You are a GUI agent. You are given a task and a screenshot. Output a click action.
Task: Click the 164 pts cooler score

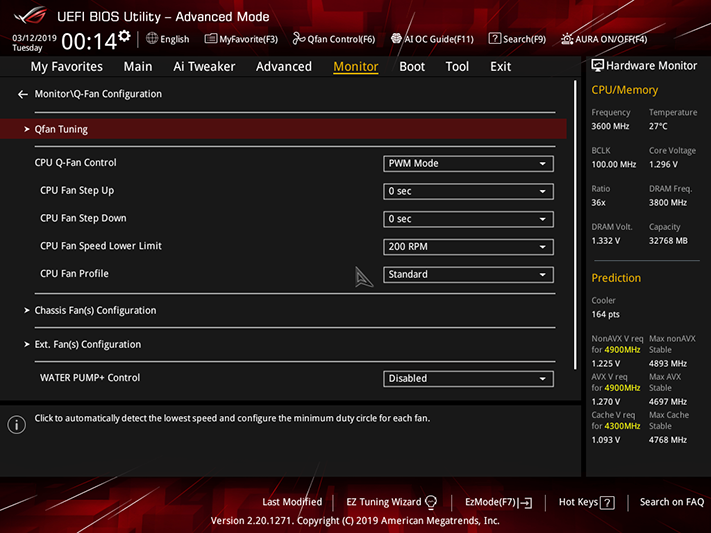click(x=605, y=314)
